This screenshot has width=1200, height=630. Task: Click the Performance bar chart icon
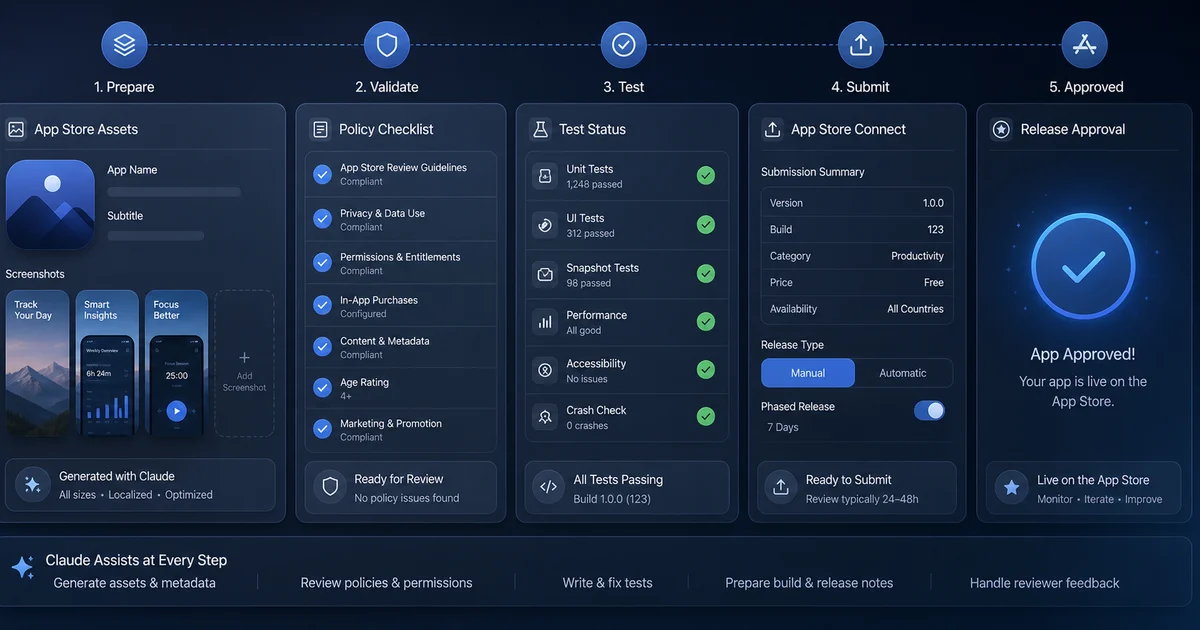point(545,322)
